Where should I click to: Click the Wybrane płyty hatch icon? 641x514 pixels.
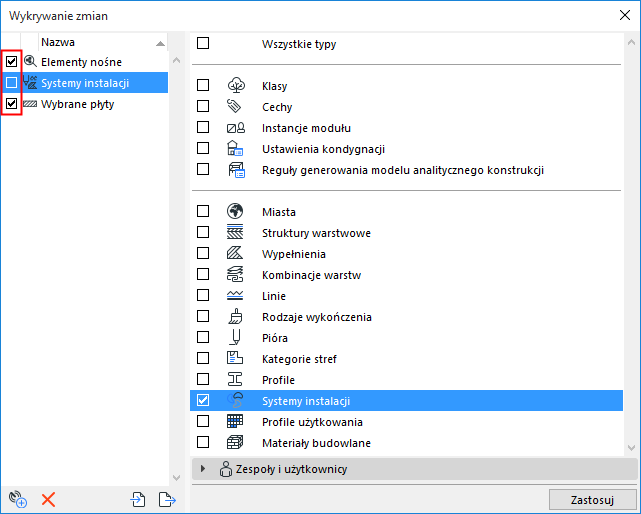point(30,104)
